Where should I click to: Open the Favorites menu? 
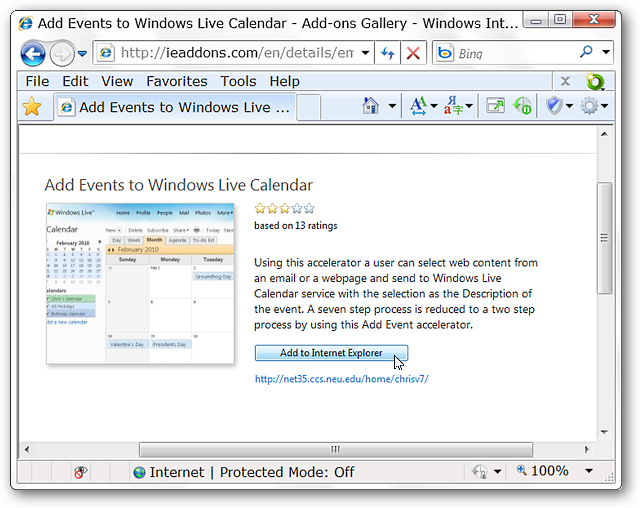point(177,81)
